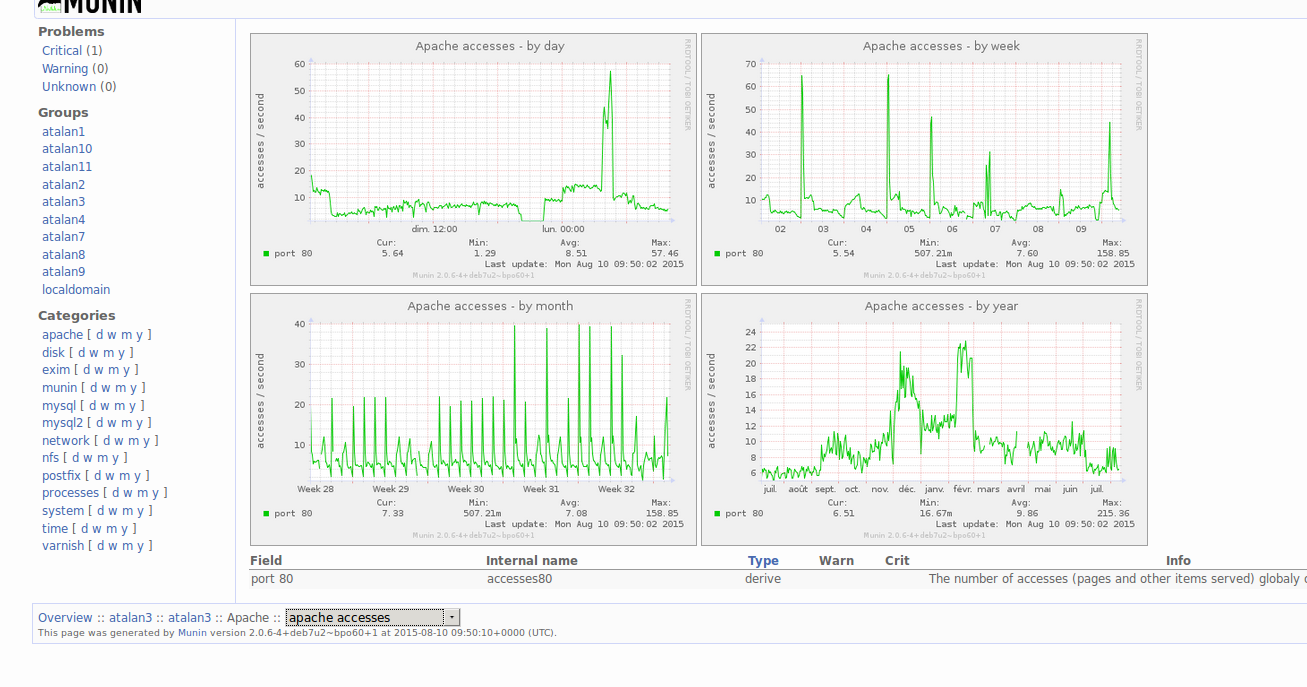Go to group atalan11
Image resolution: width=1307 pixels, height=687 pixels.
(67, 167)
